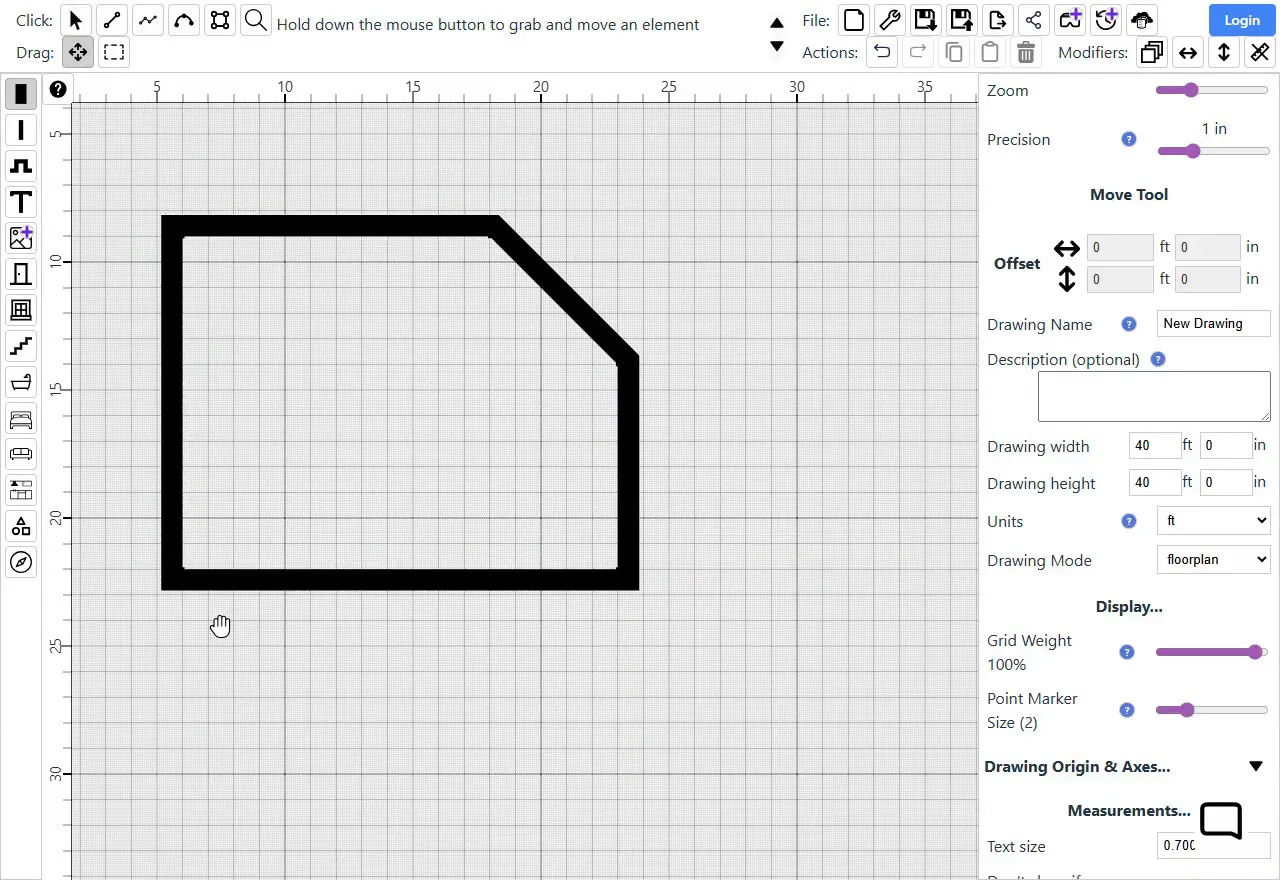The width and height of the screenshot is (1280, 880).
Task: Adjust the Grid Weight slider
Action: [1212, 652]
